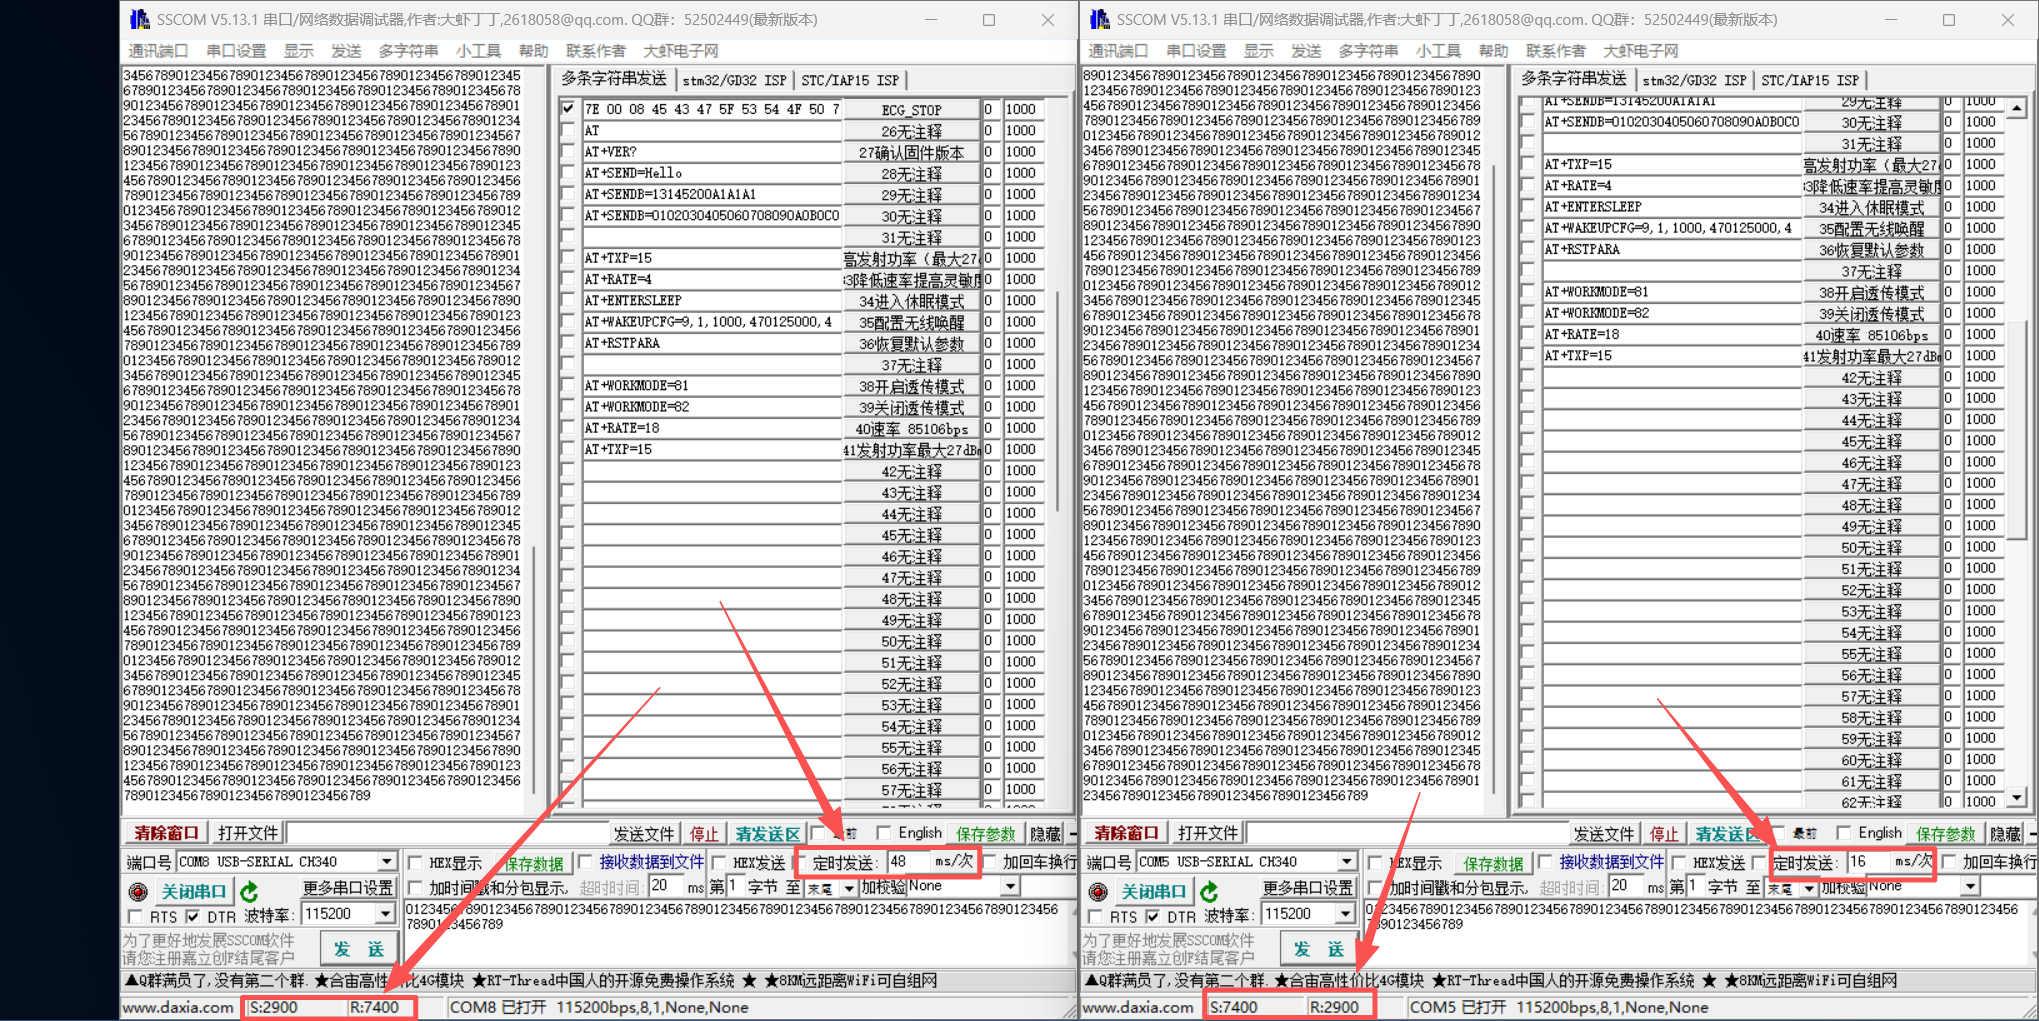Toggle English checkbox in right window
This screenshot has width=2039, height=1021.
[x=1844, y=832]
